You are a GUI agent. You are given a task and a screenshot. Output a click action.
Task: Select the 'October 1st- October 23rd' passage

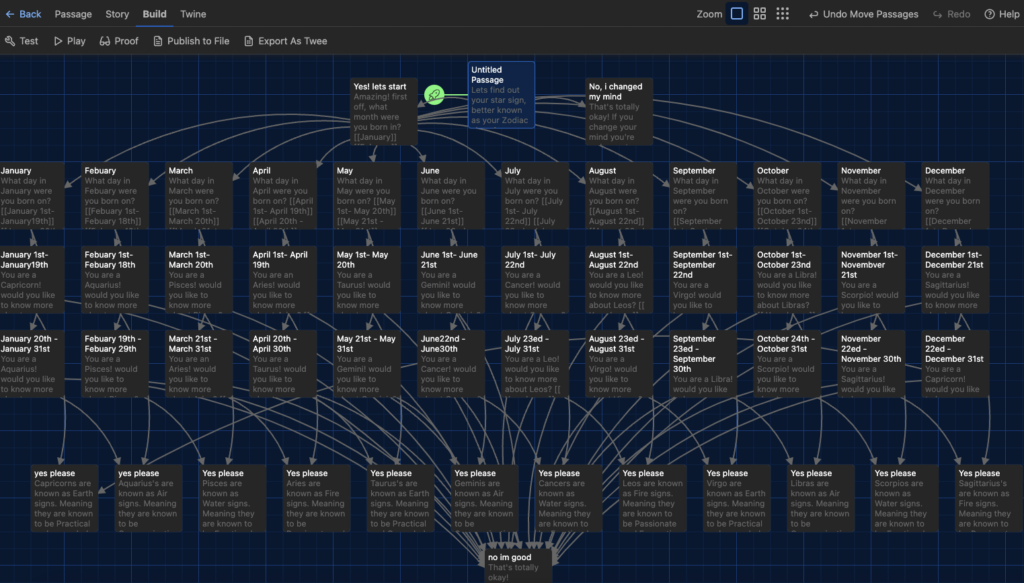point(788,280)
